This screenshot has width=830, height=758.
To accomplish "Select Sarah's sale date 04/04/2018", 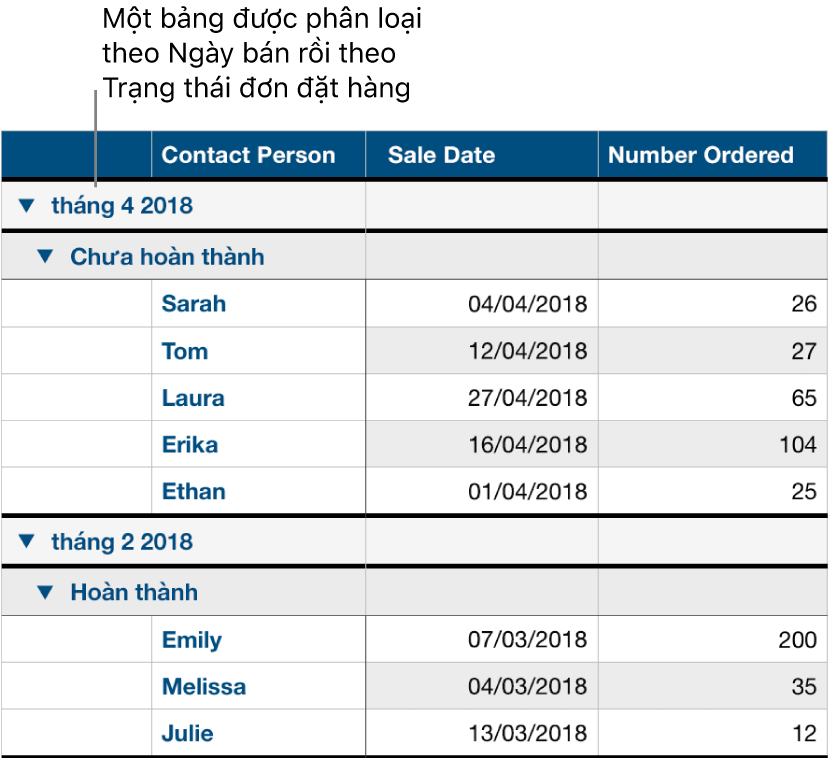I will point(528,304).
